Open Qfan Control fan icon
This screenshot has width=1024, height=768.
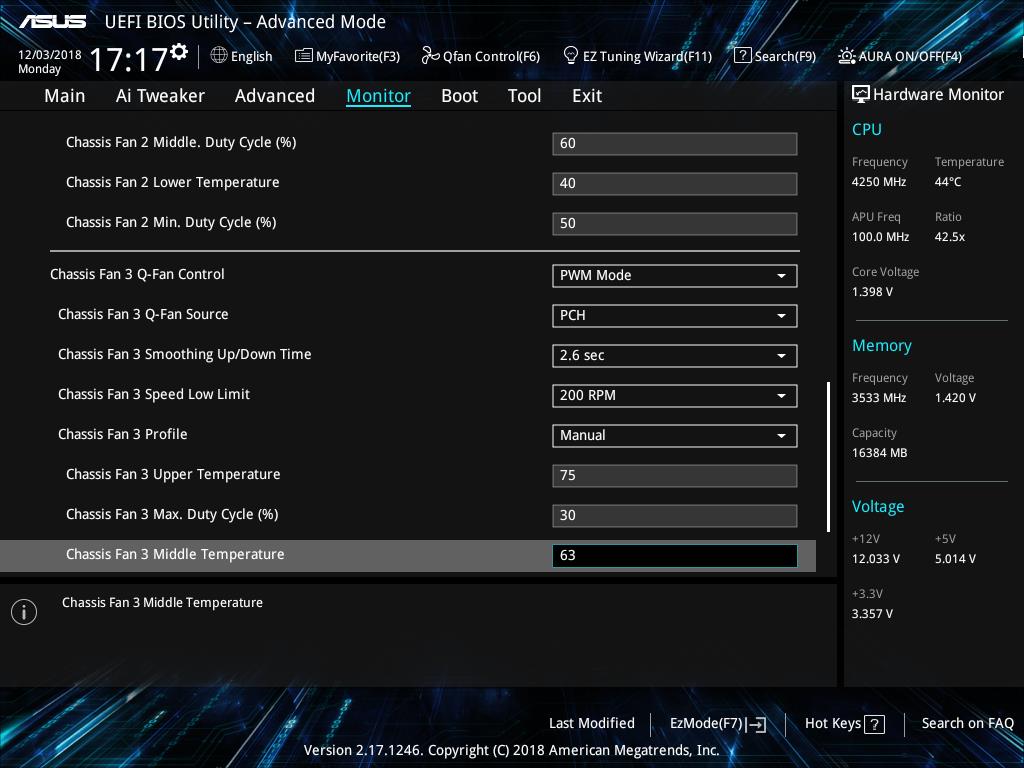430,56
